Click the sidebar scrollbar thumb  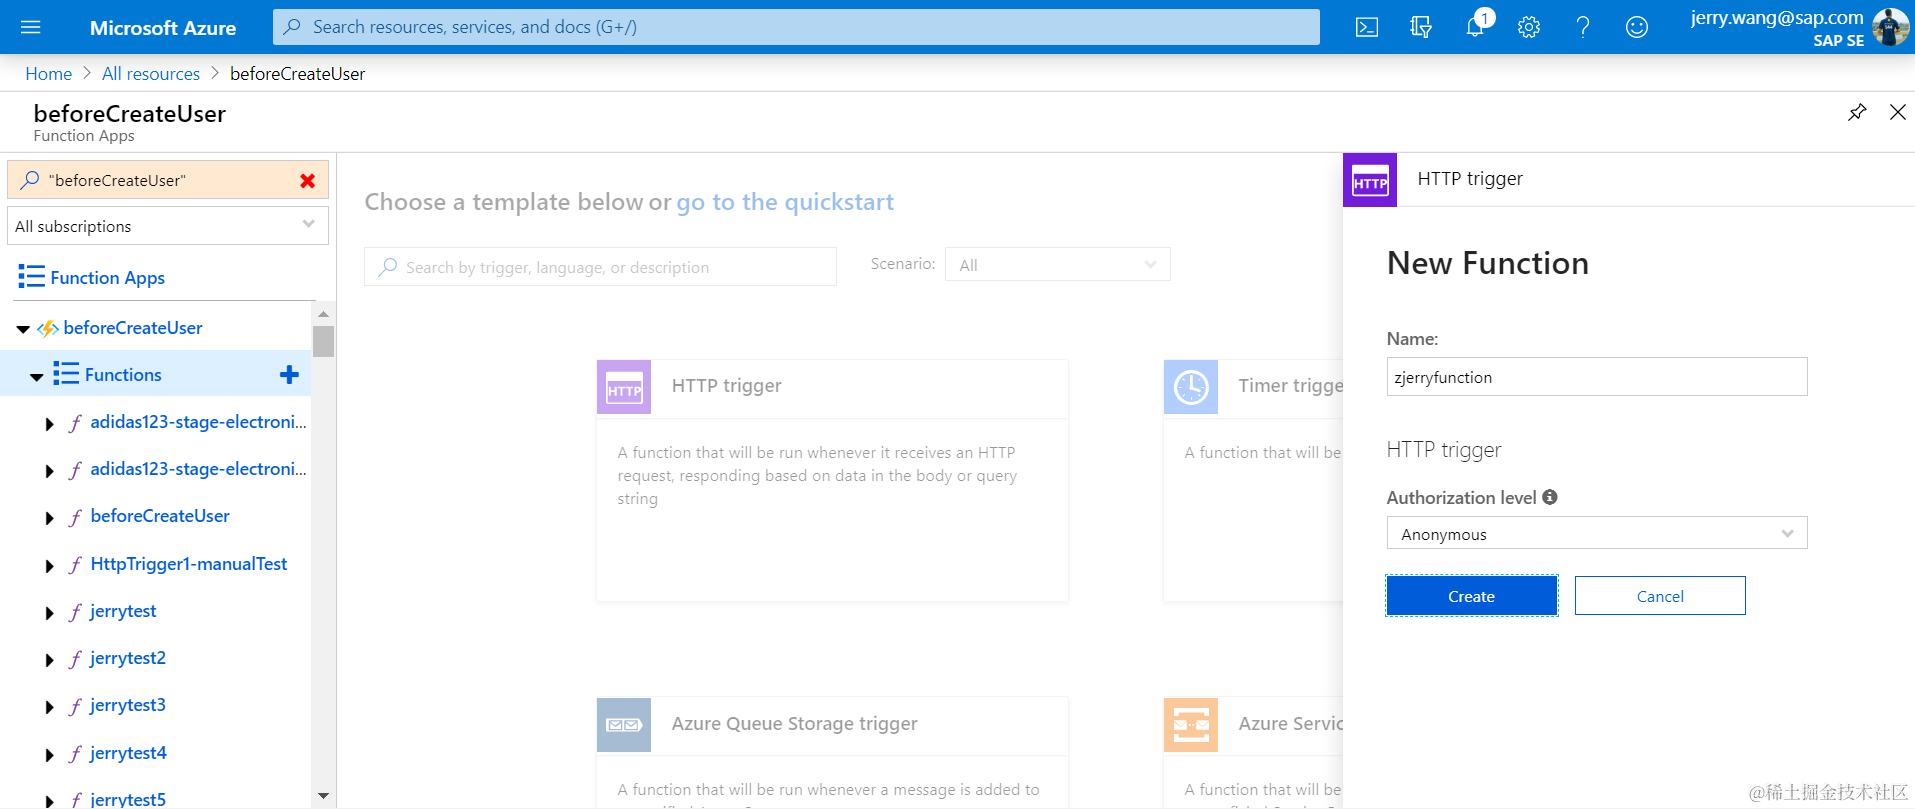click(323, 341)
